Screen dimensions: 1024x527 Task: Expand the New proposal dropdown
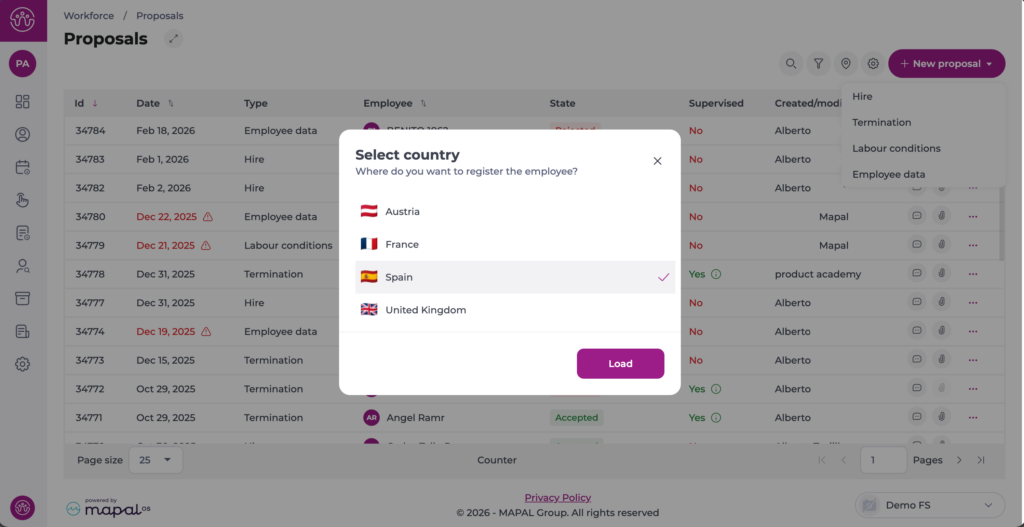pos(946,64)
